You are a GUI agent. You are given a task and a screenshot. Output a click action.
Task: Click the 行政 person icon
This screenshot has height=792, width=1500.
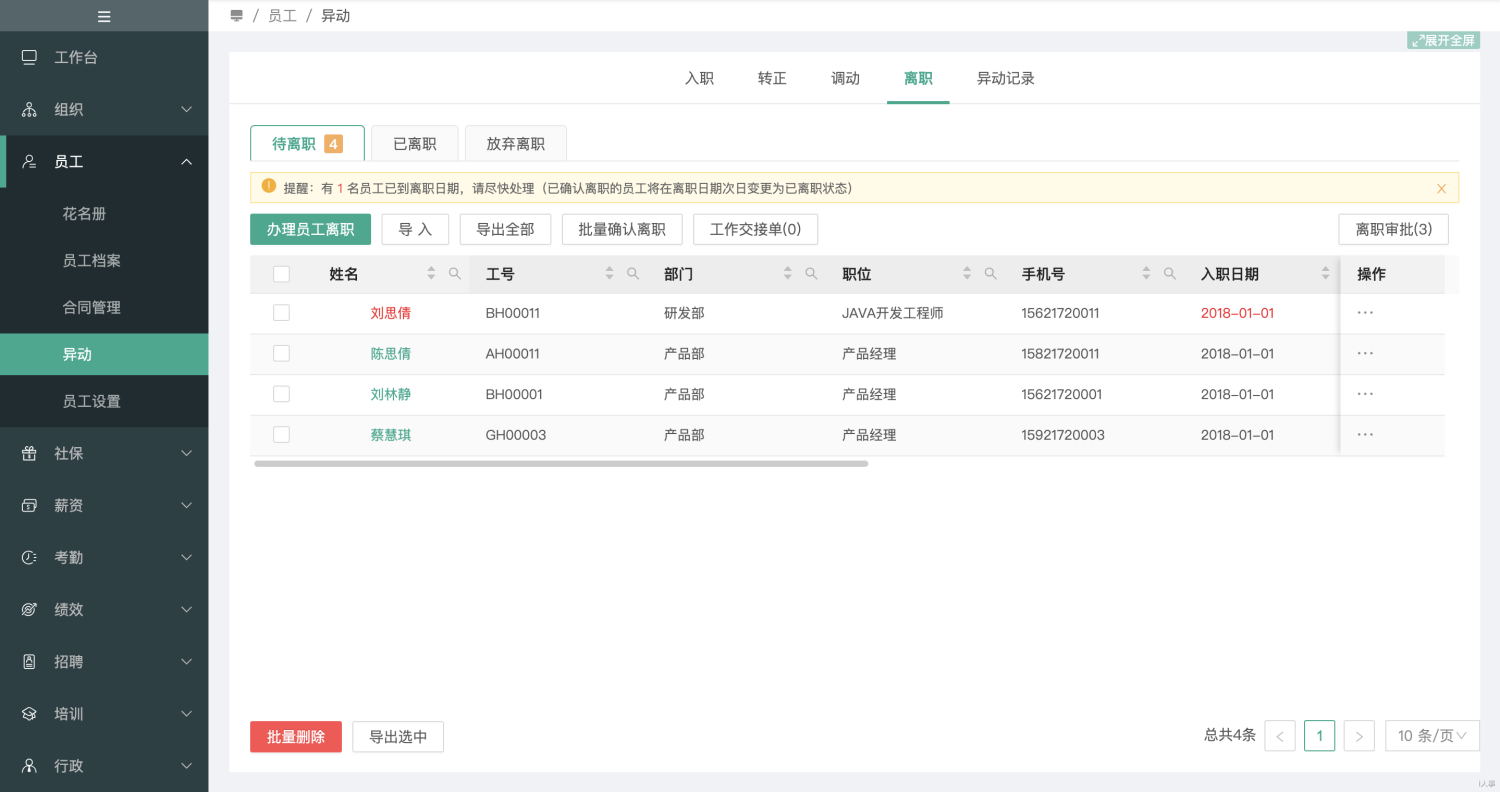29,765
